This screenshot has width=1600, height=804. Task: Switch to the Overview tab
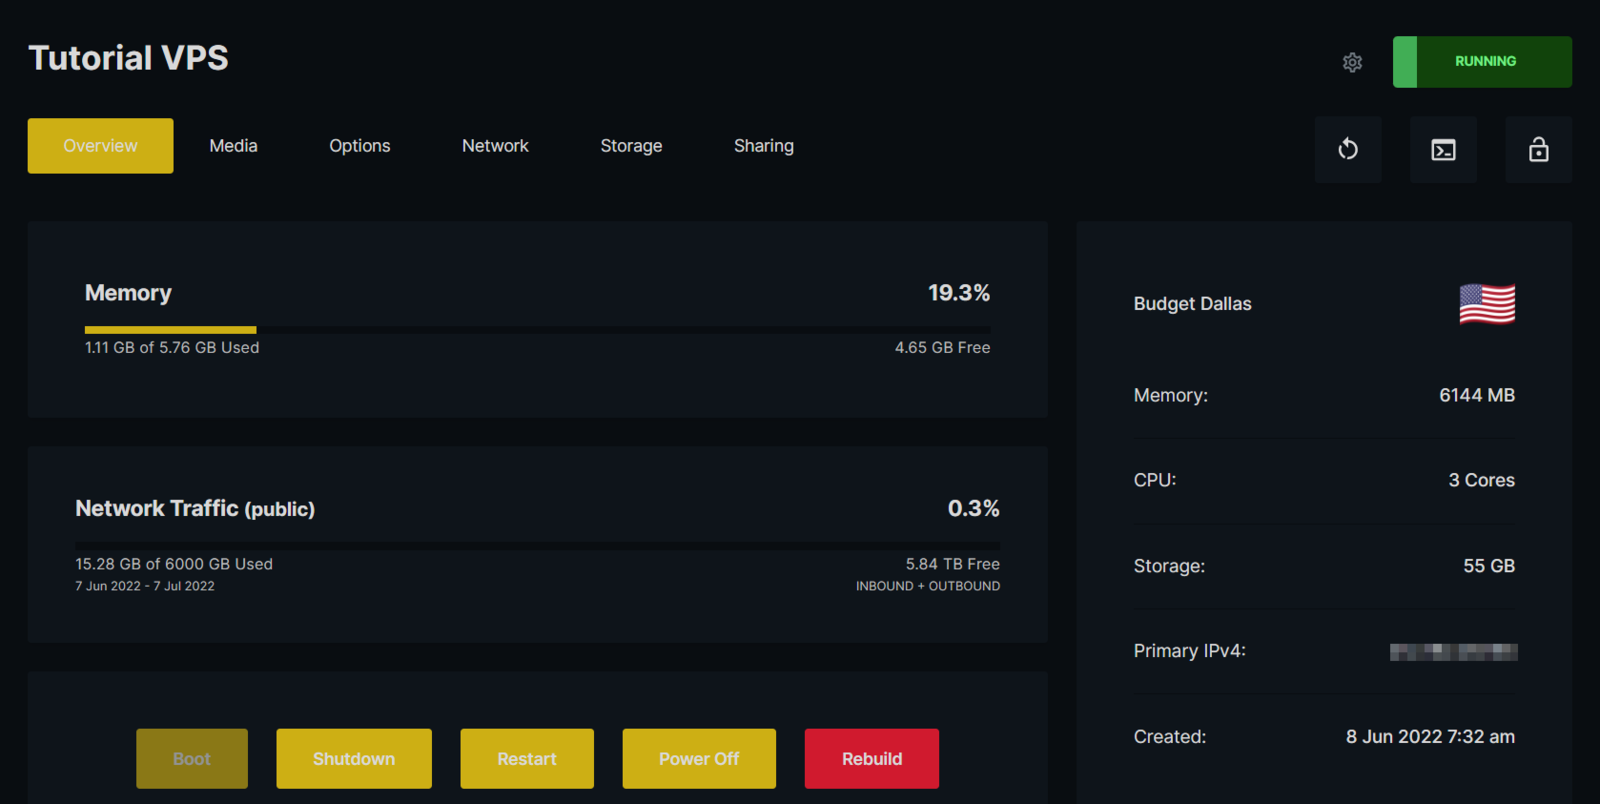click(100, 146)
